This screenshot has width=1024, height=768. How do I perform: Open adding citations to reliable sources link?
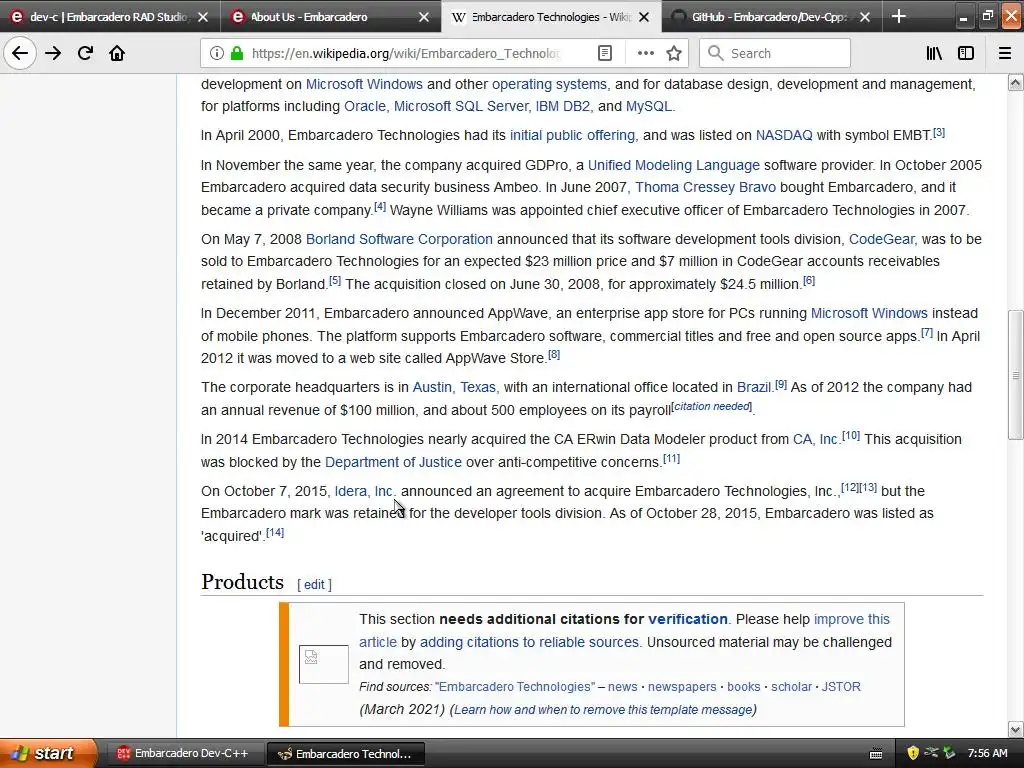coord(529,642)
